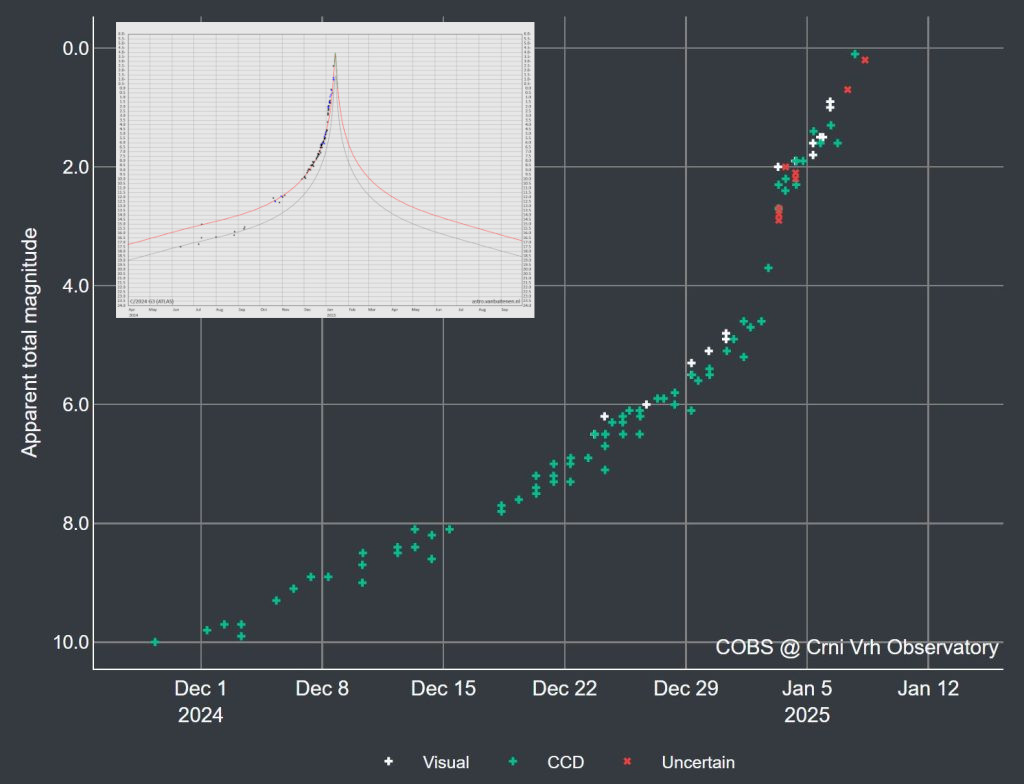Click the 'Dec 15' axis label
This screenshot has width=1024, height=784.
443,689
